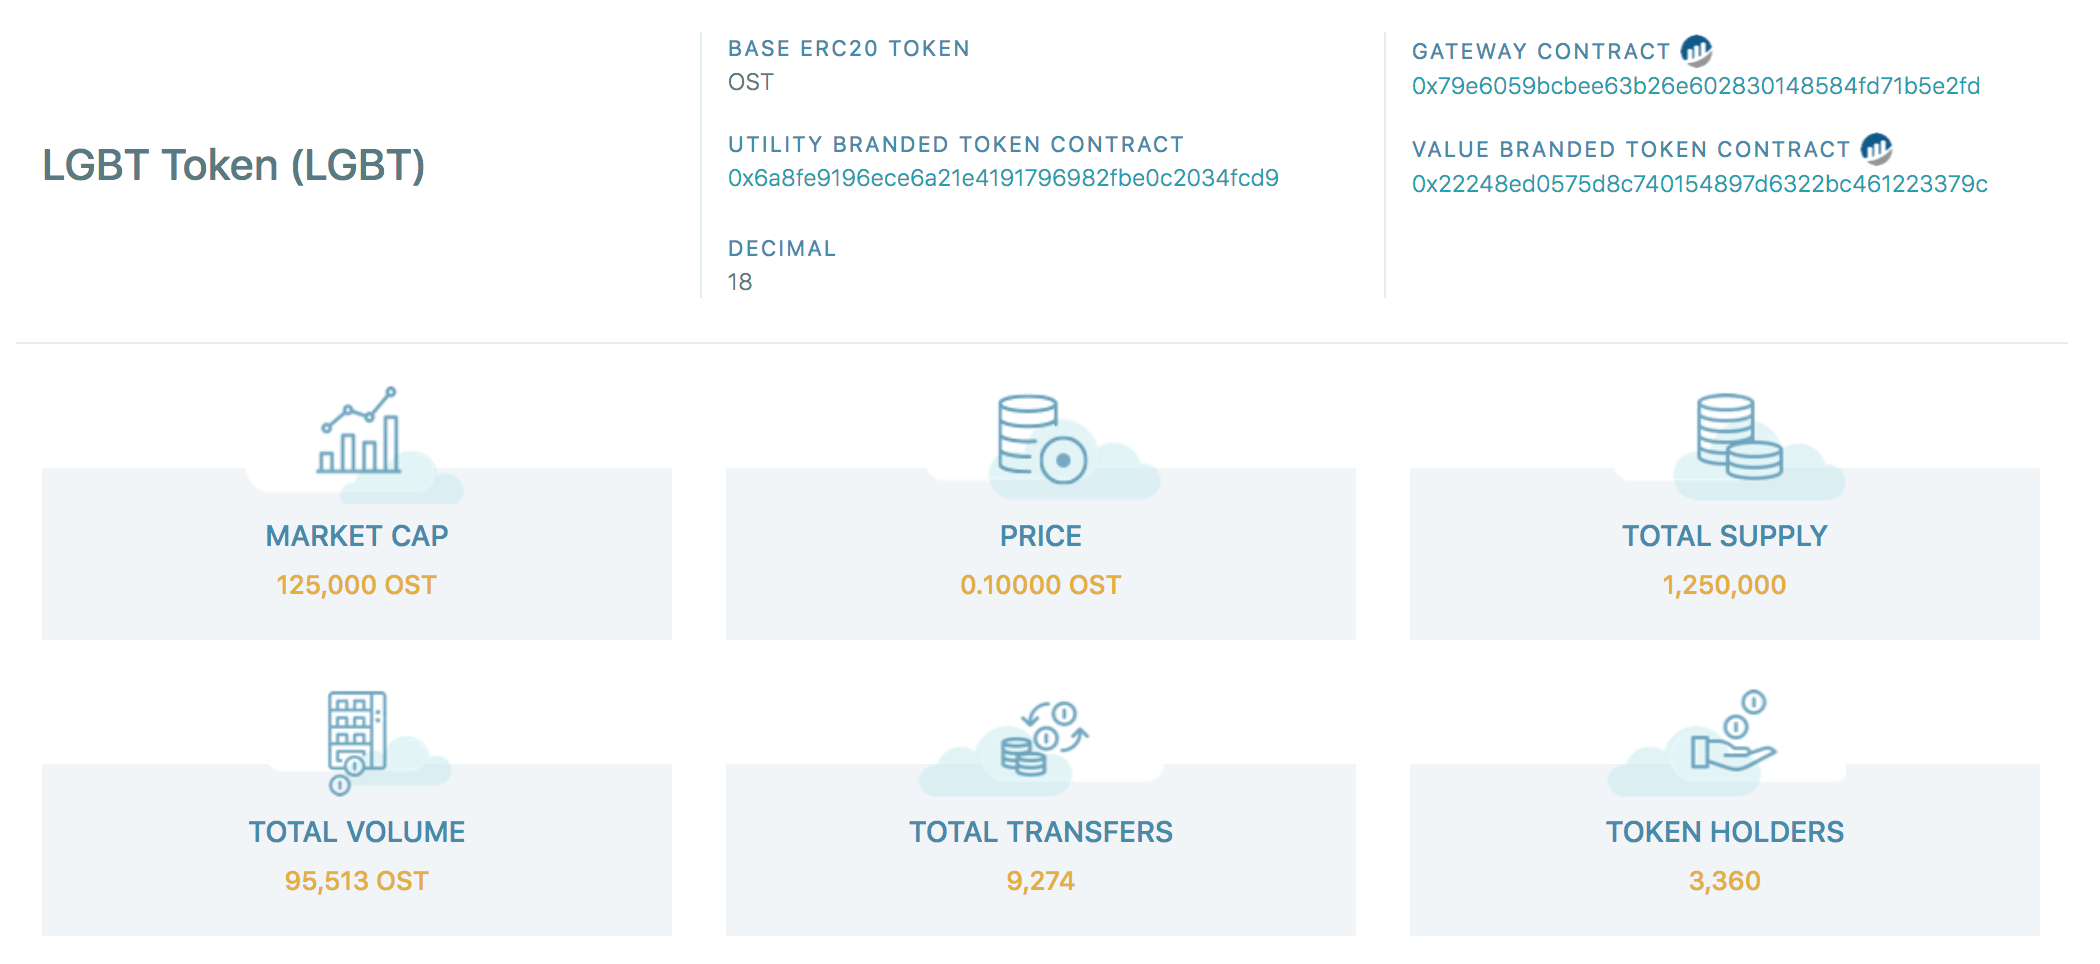
Task: Click the TOKEN HOLDERS heading
Action: pos(1725,832)
